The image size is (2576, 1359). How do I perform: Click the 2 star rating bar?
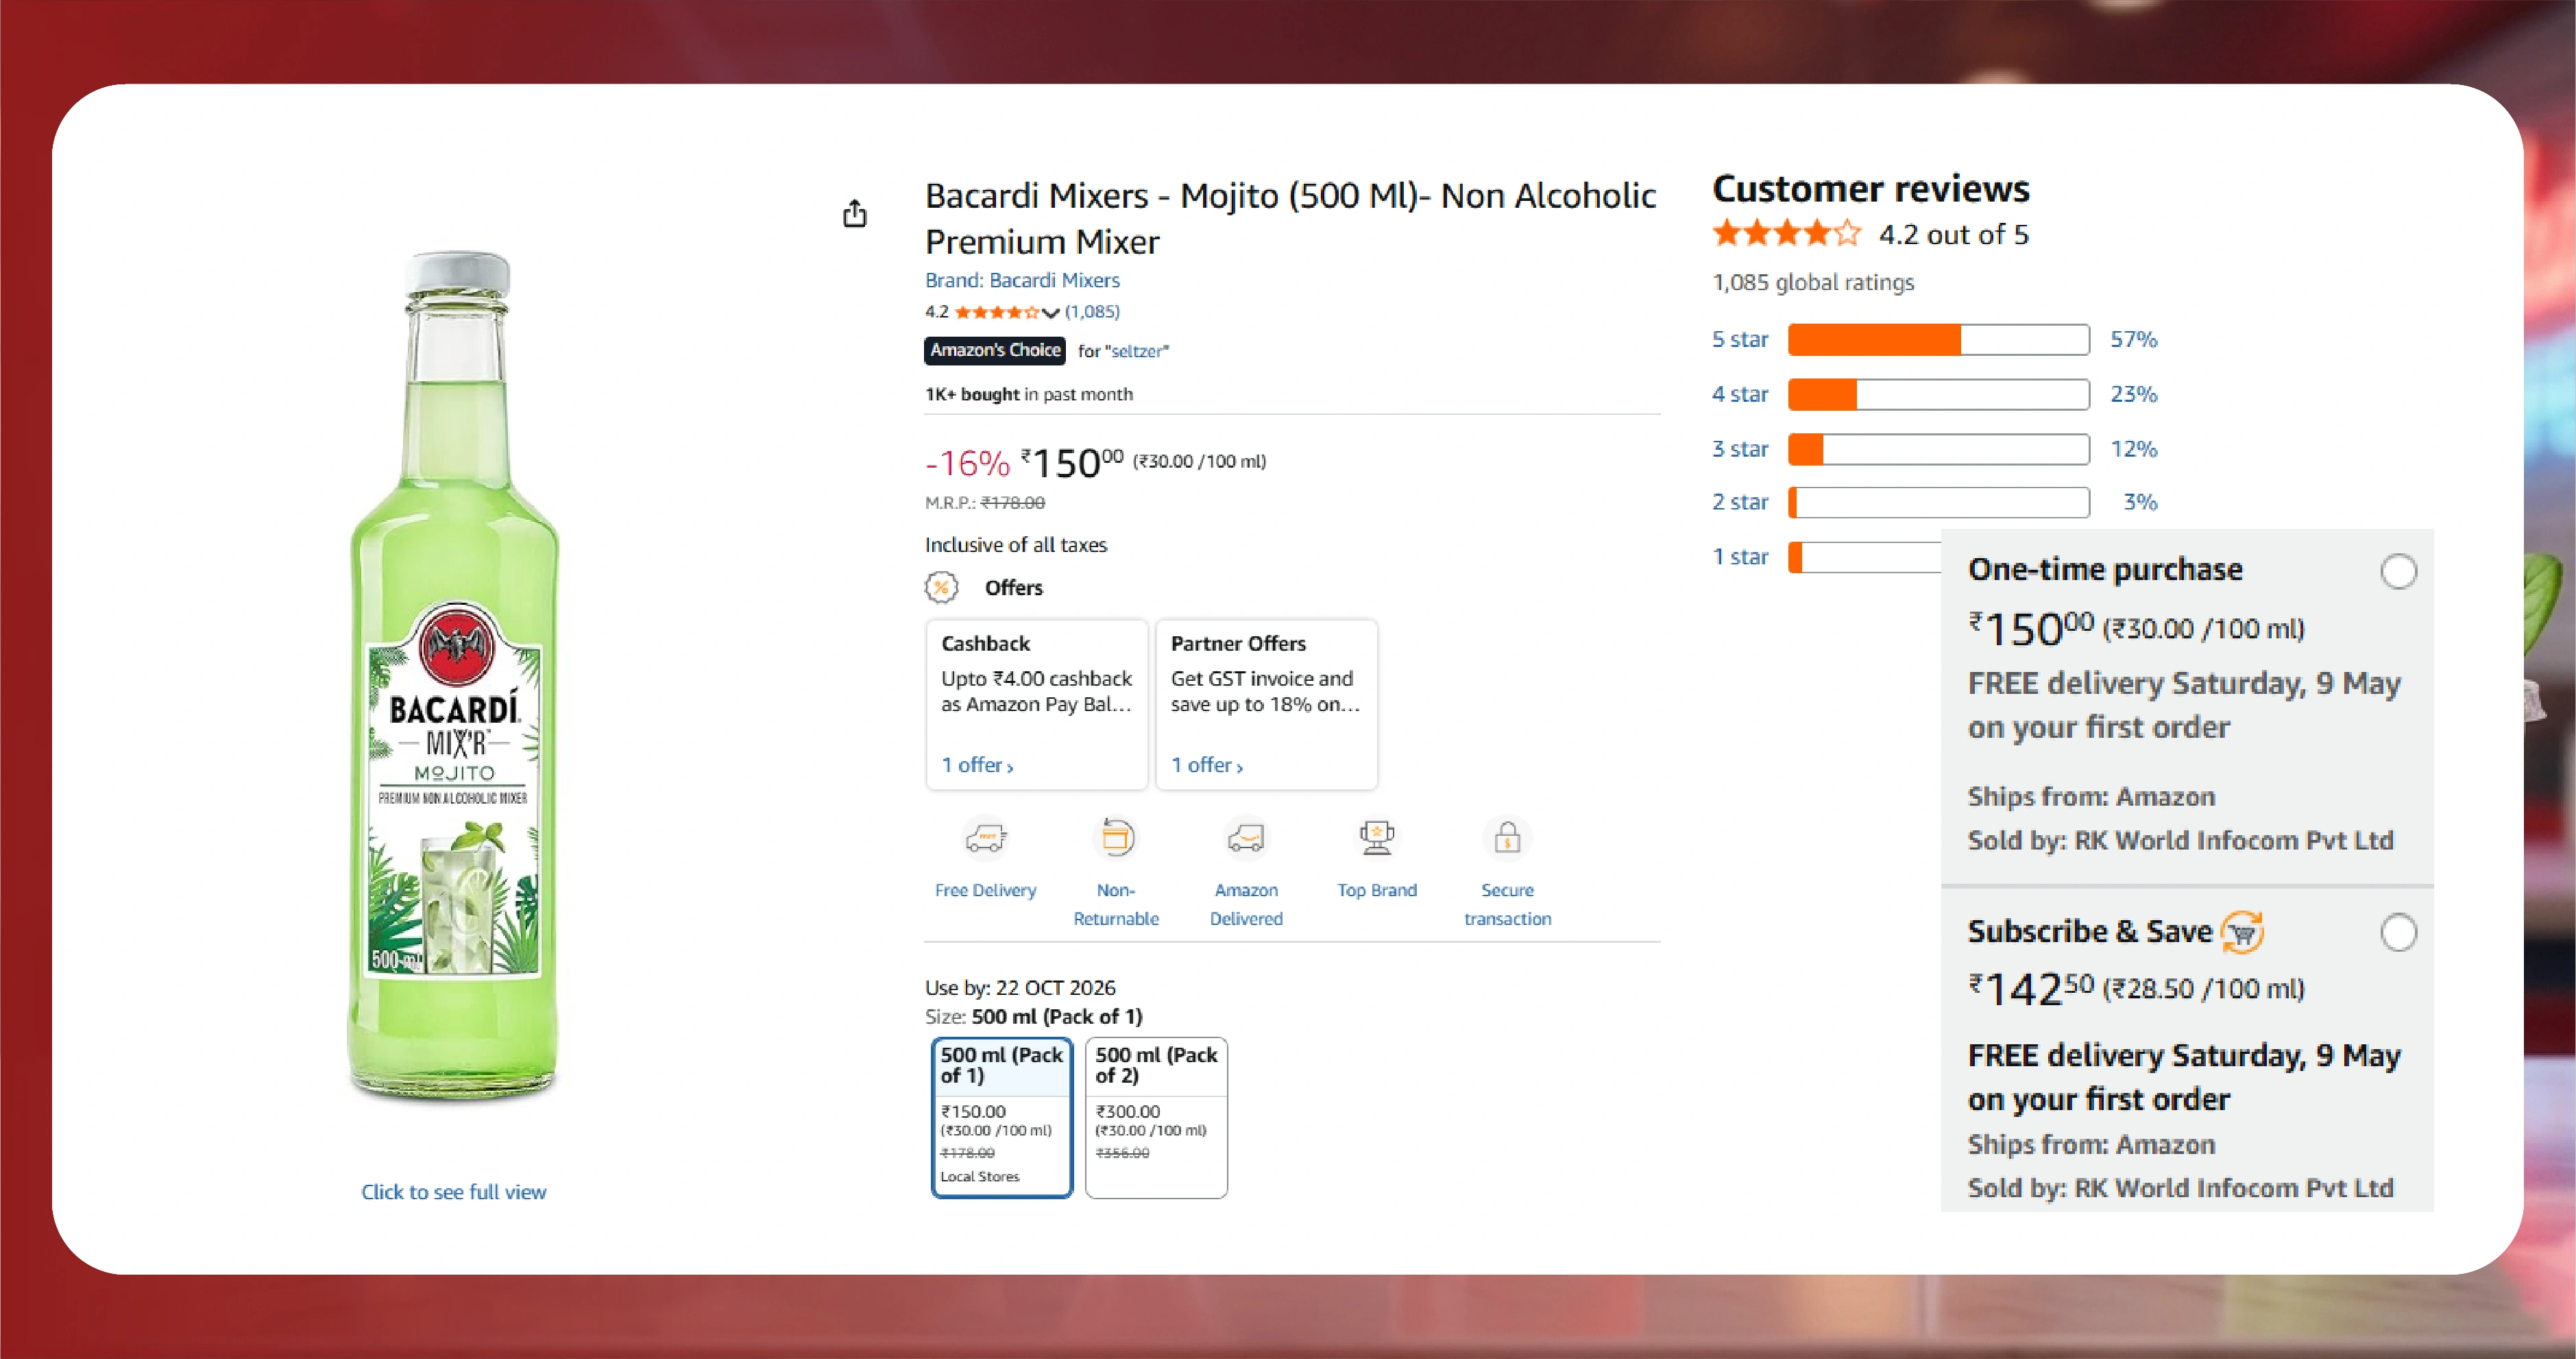[1938, 502]
